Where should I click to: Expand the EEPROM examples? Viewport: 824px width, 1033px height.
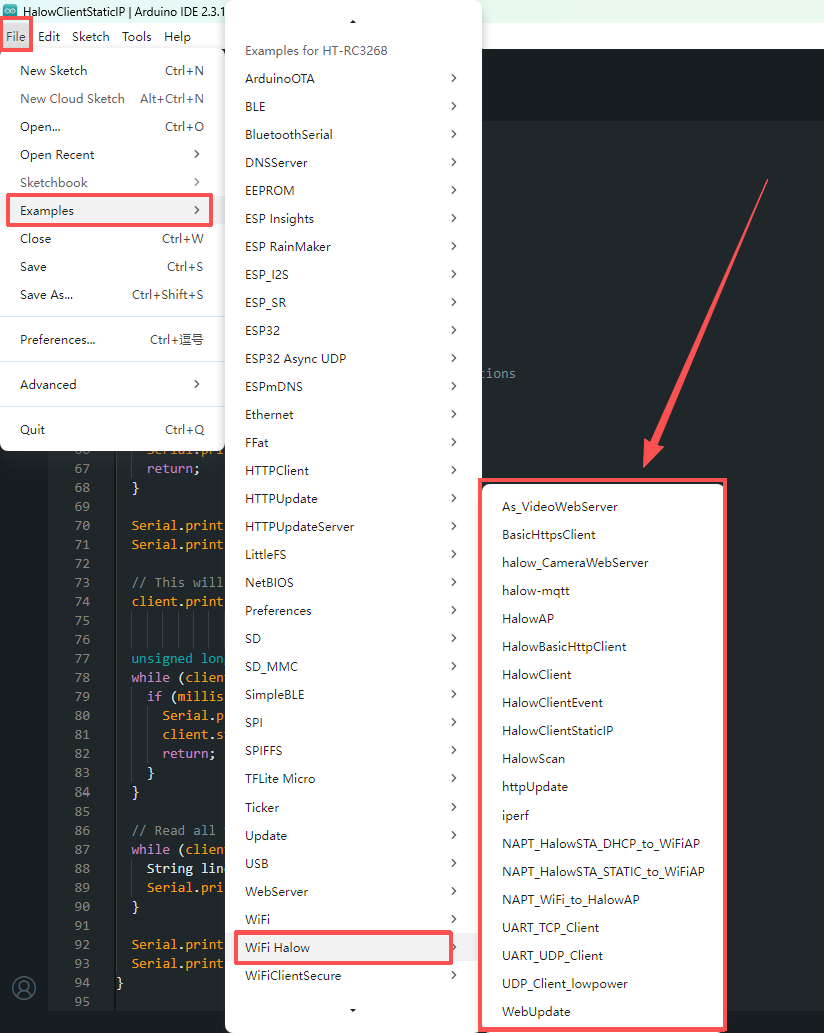pos(353,190)
